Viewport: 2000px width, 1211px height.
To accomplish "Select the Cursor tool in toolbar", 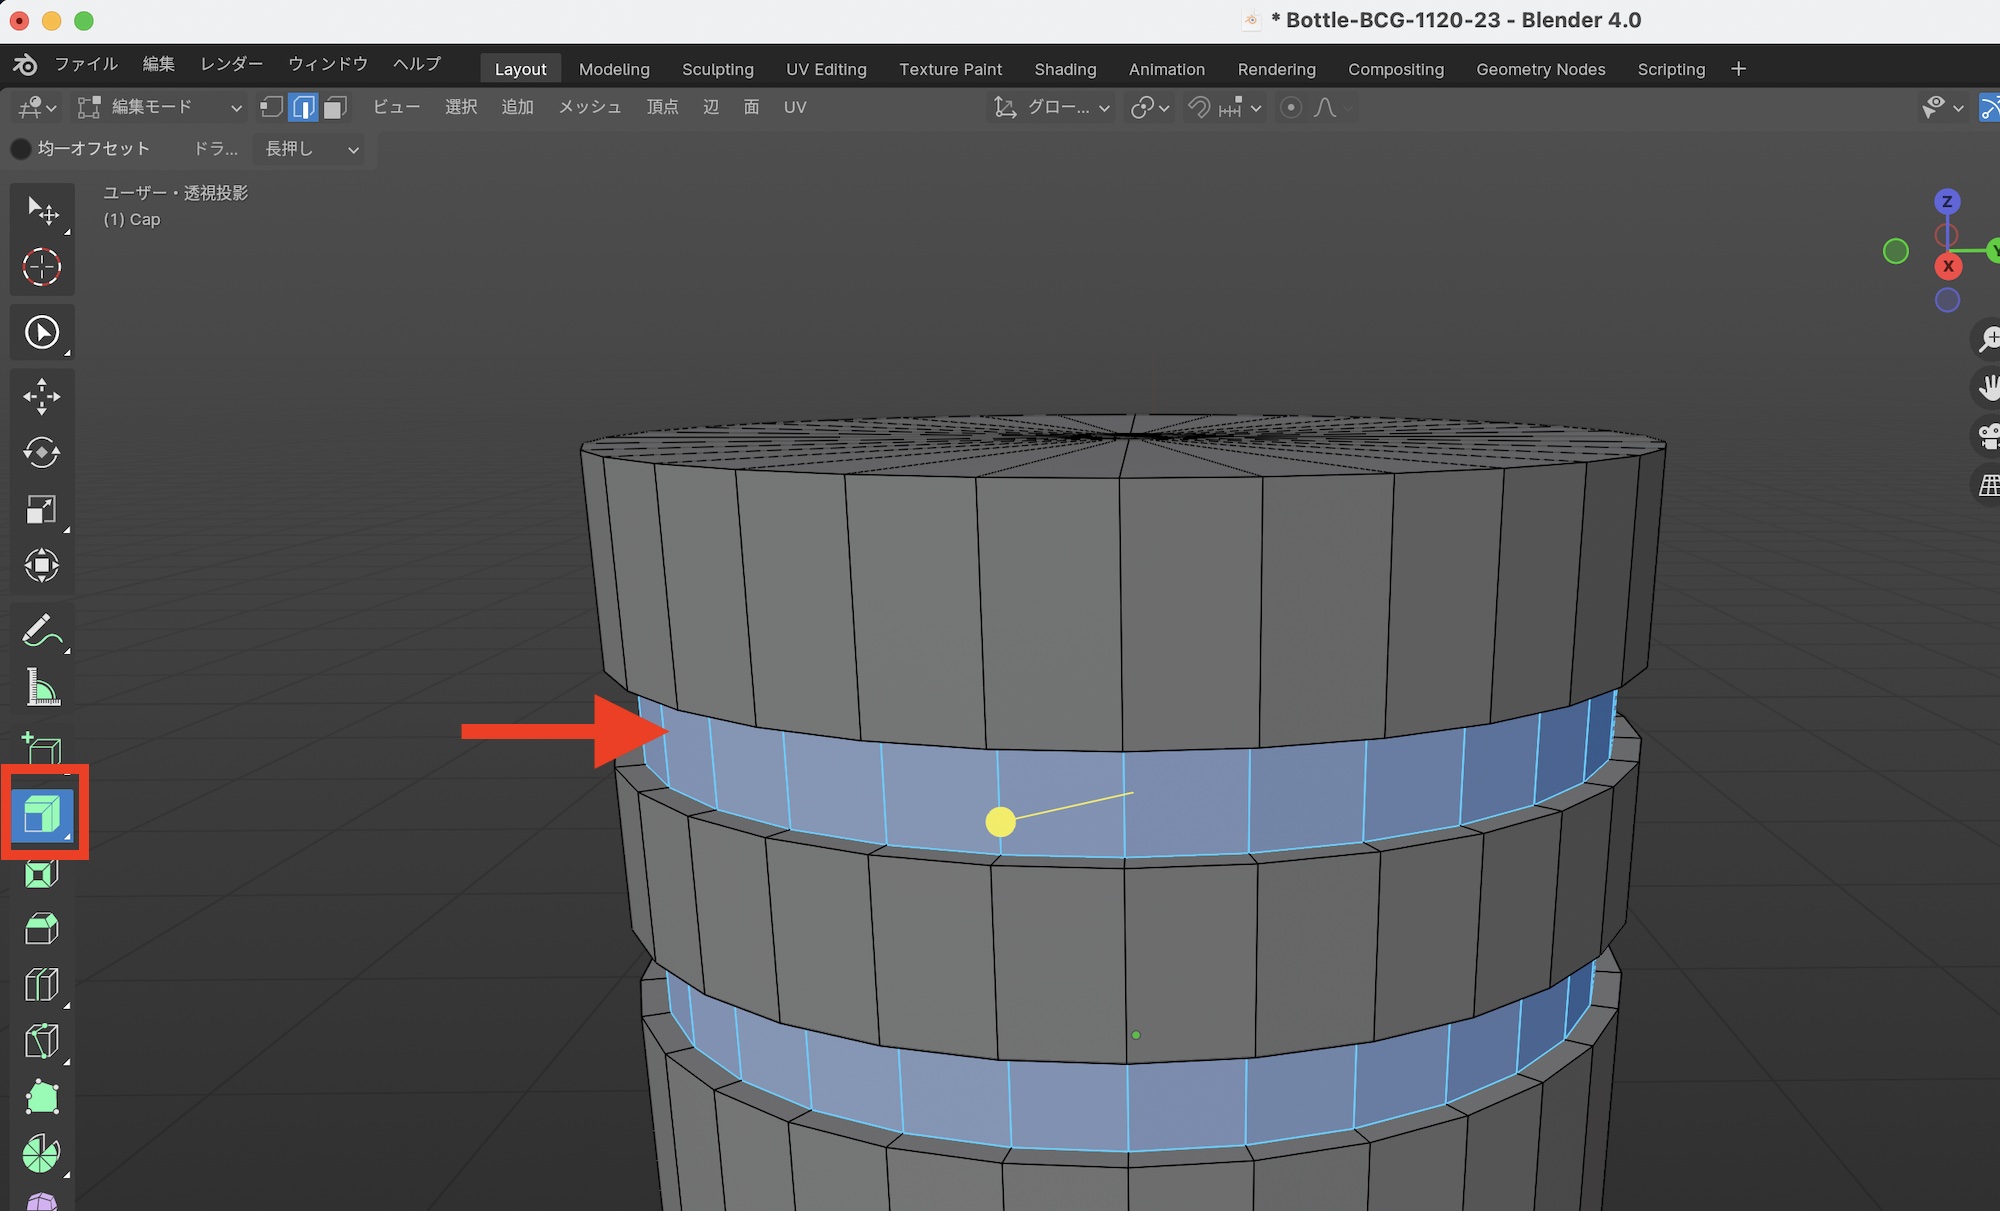I will pos(41,267).
